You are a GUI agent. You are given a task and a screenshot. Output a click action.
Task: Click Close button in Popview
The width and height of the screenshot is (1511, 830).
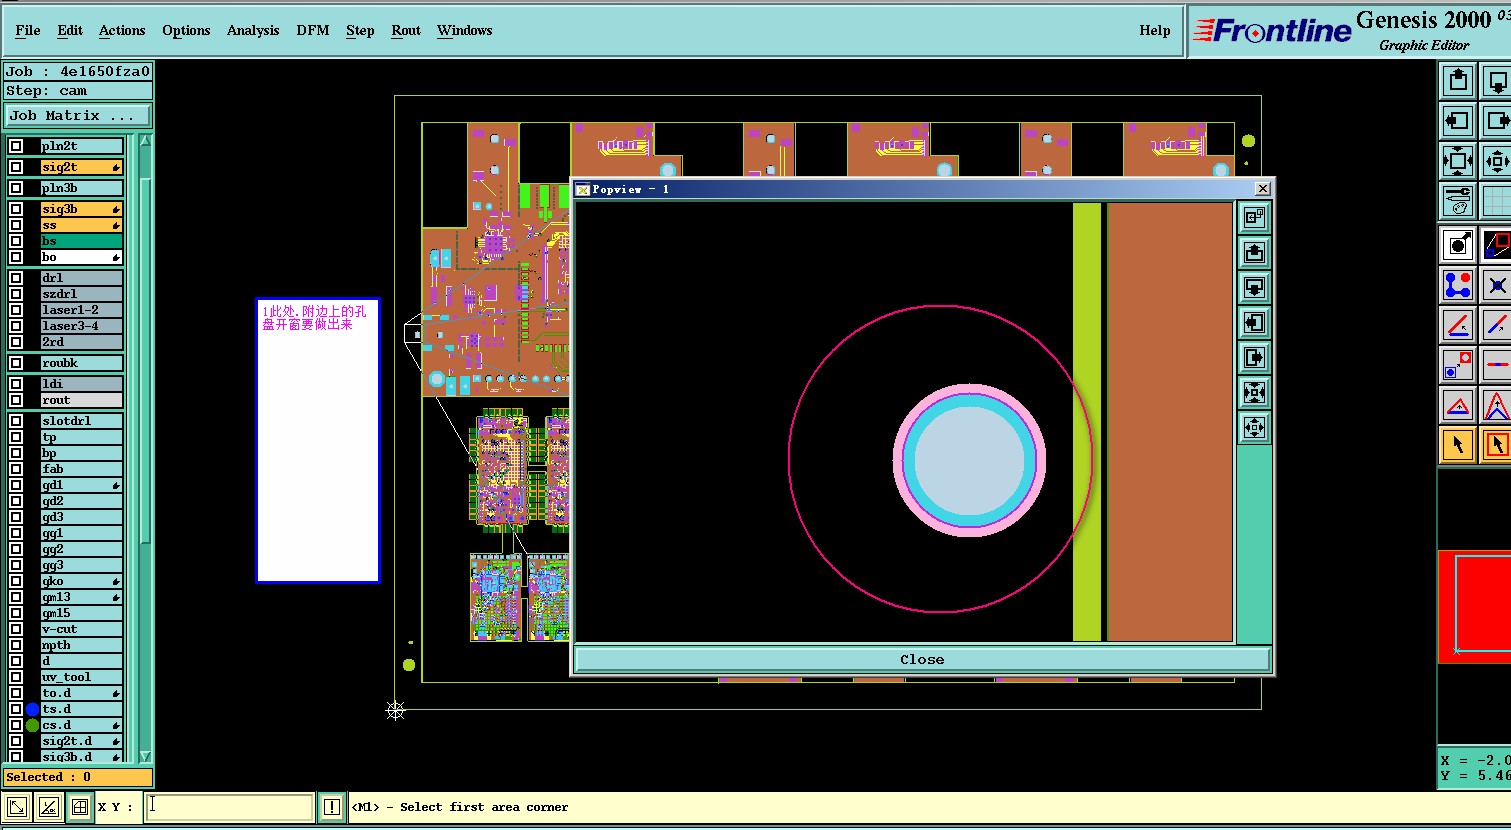[x=922, y=660]
